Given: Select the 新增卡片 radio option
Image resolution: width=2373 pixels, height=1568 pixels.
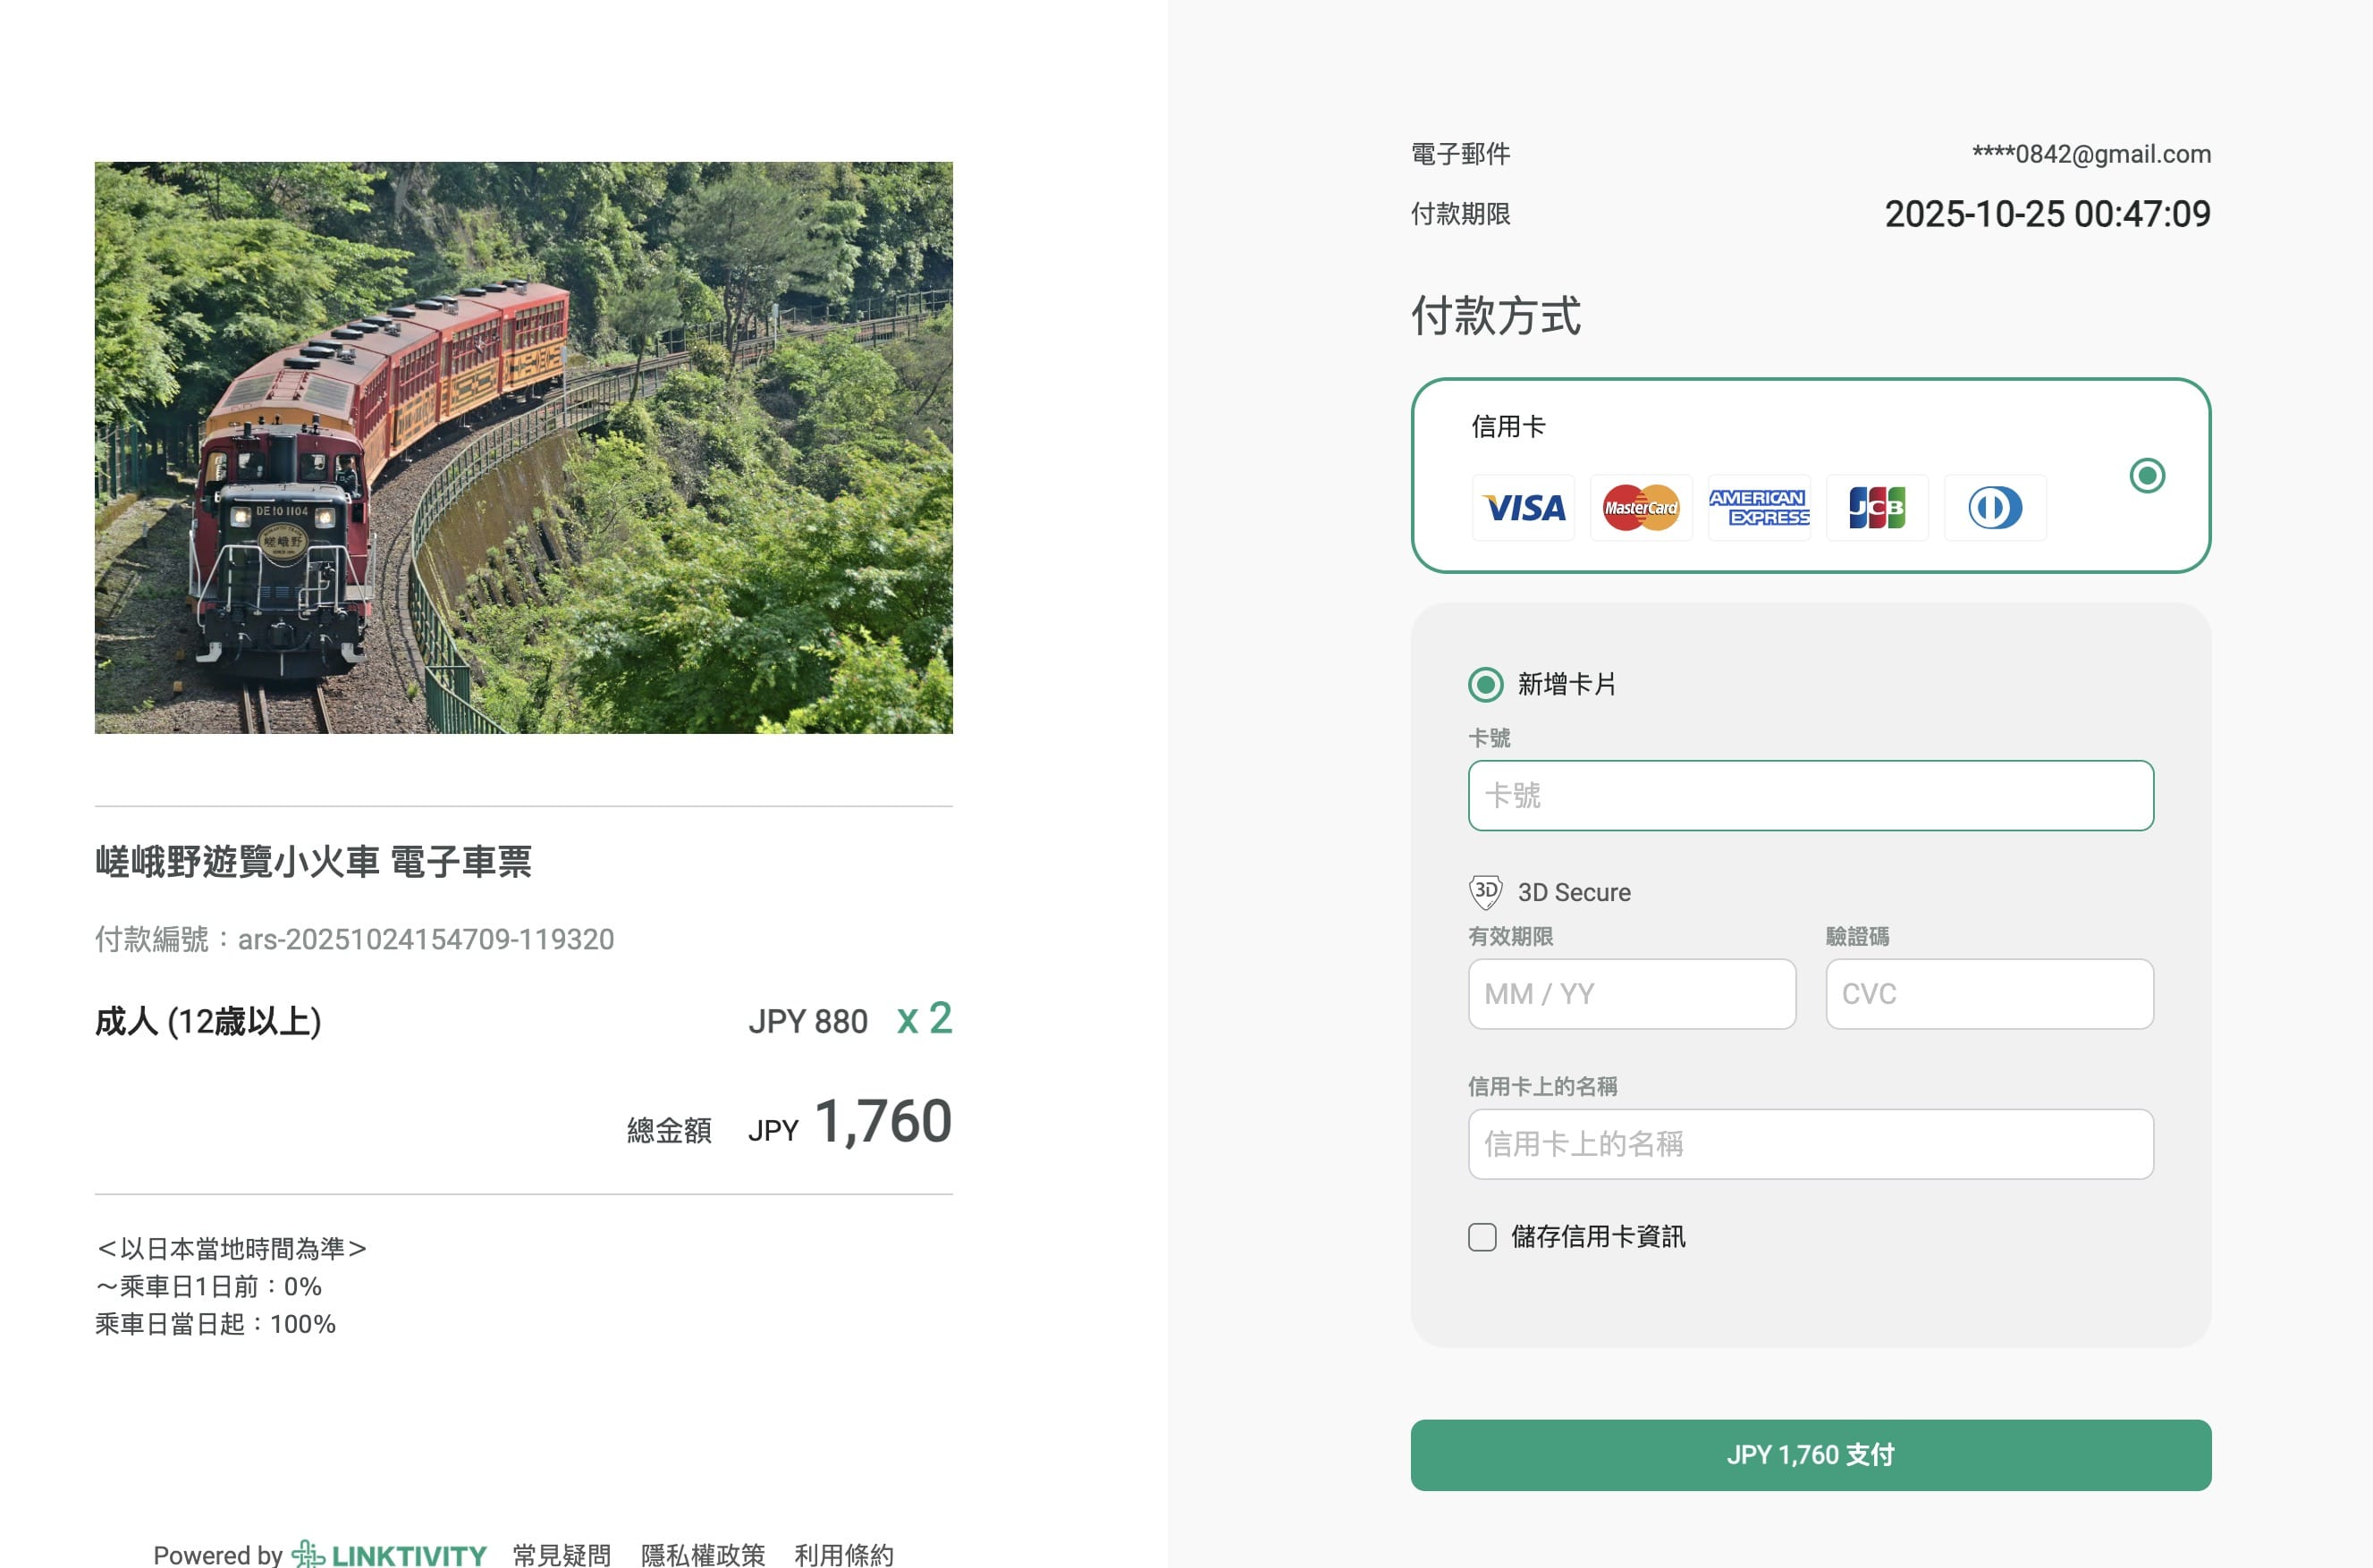Looking at the screenshot, I should click(1485, 685).
